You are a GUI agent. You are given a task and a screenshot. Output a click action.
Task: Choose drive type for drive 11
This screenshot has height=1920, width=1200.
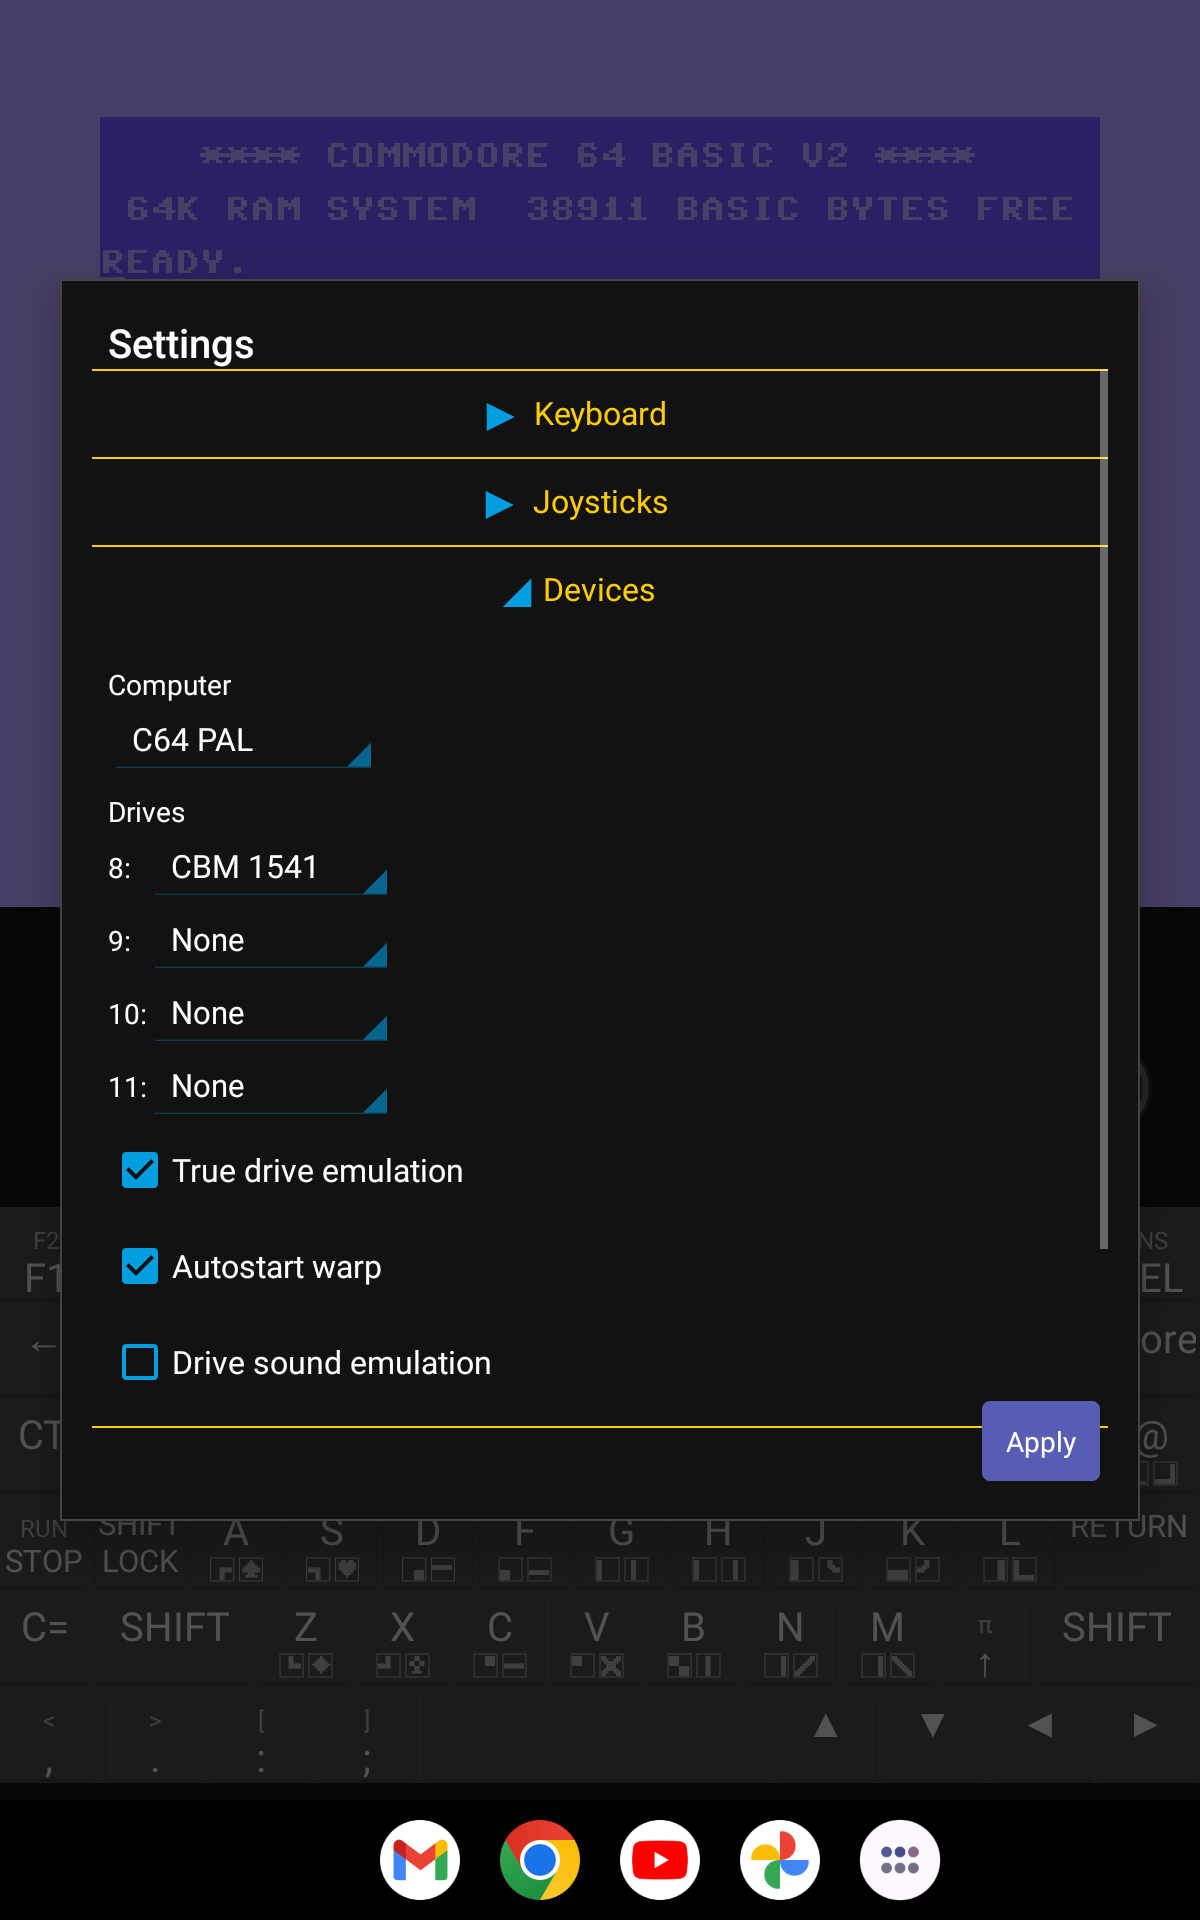(x=270, y=1087)
